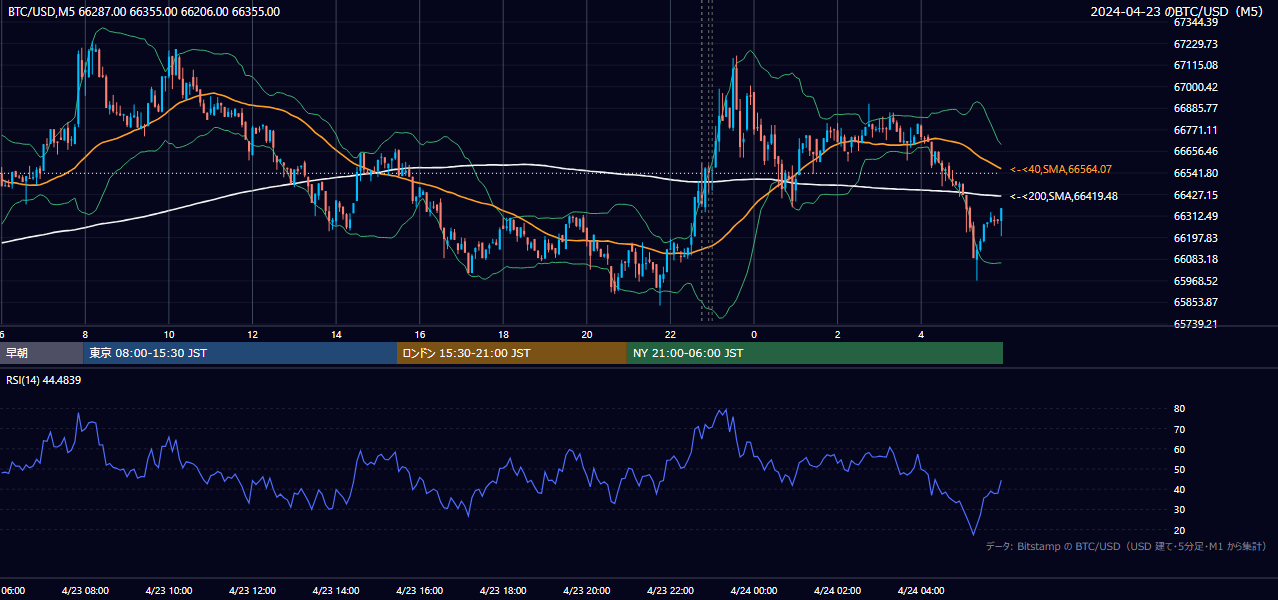
Task: Click the 4/24 02:00 time axis label
Action: click(838, 591)
